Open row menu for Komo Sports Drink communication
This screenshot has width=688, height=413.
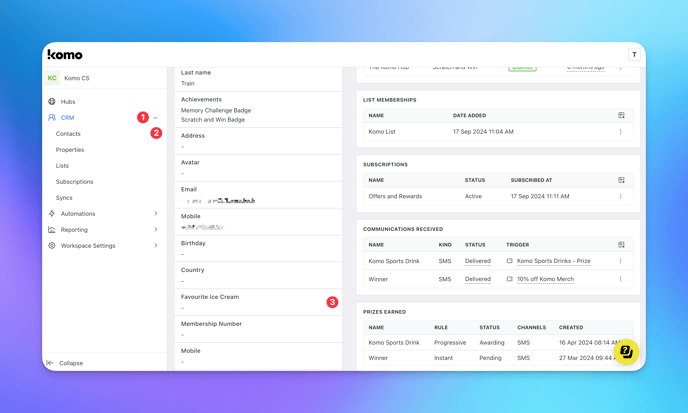(x=620, y=261)
